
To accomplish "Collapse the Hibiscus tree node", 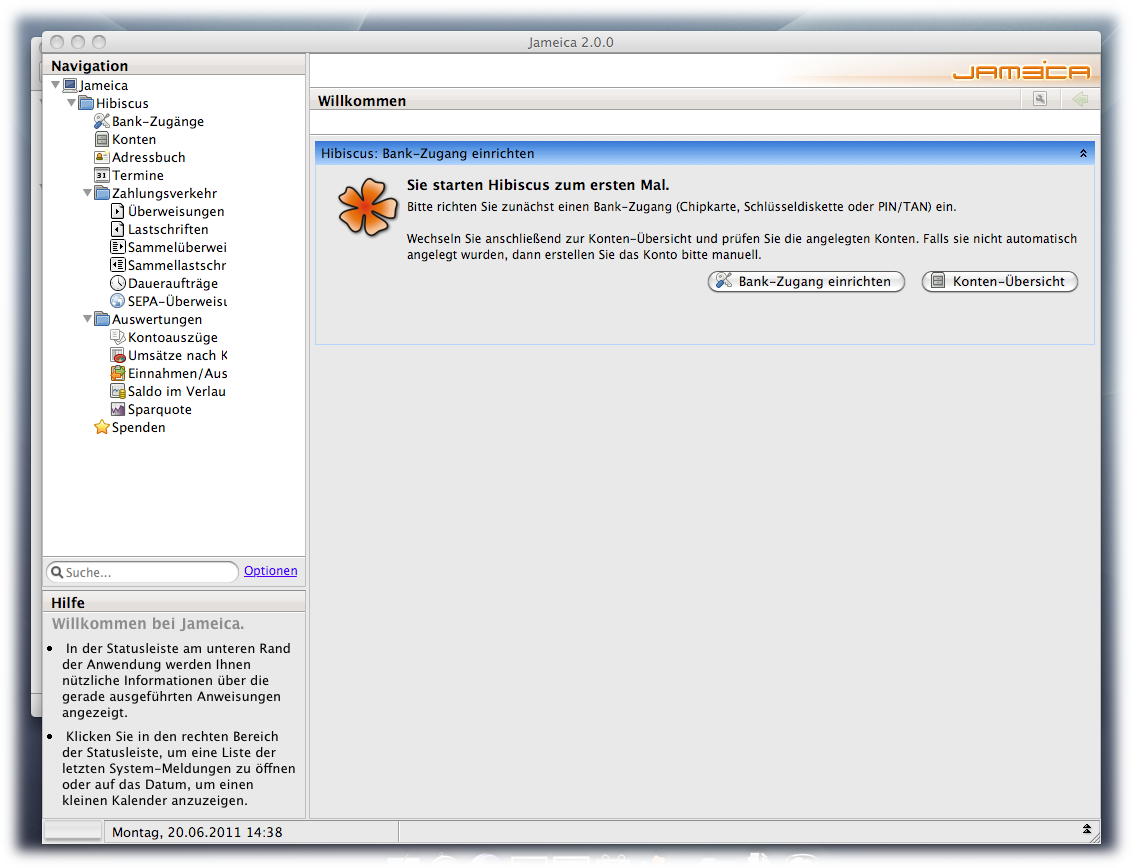I will coord(72,103).
